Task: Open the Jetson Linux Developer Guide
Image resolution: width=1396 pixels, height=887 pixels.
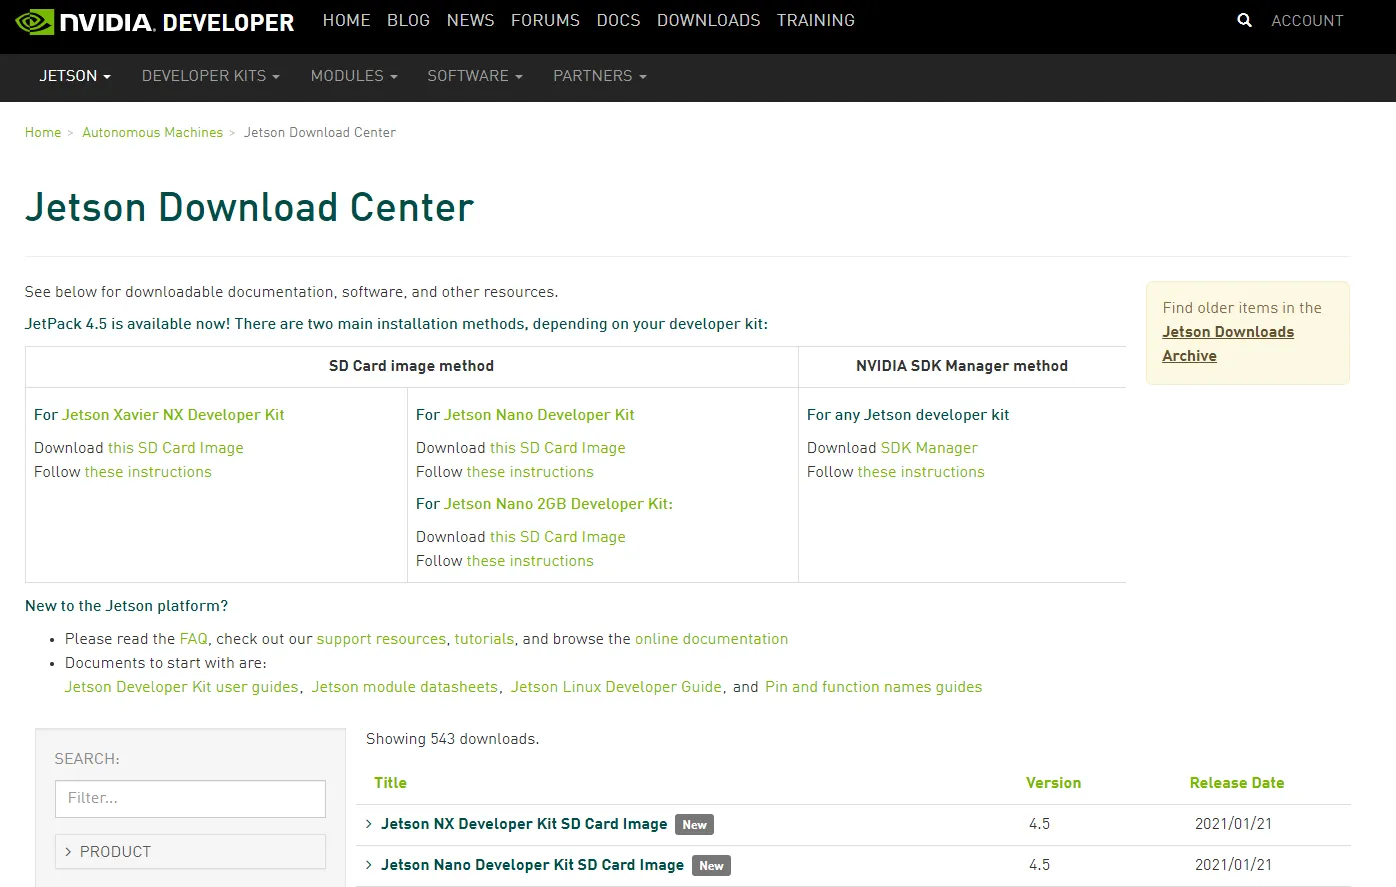Action: tap(616, 687)
